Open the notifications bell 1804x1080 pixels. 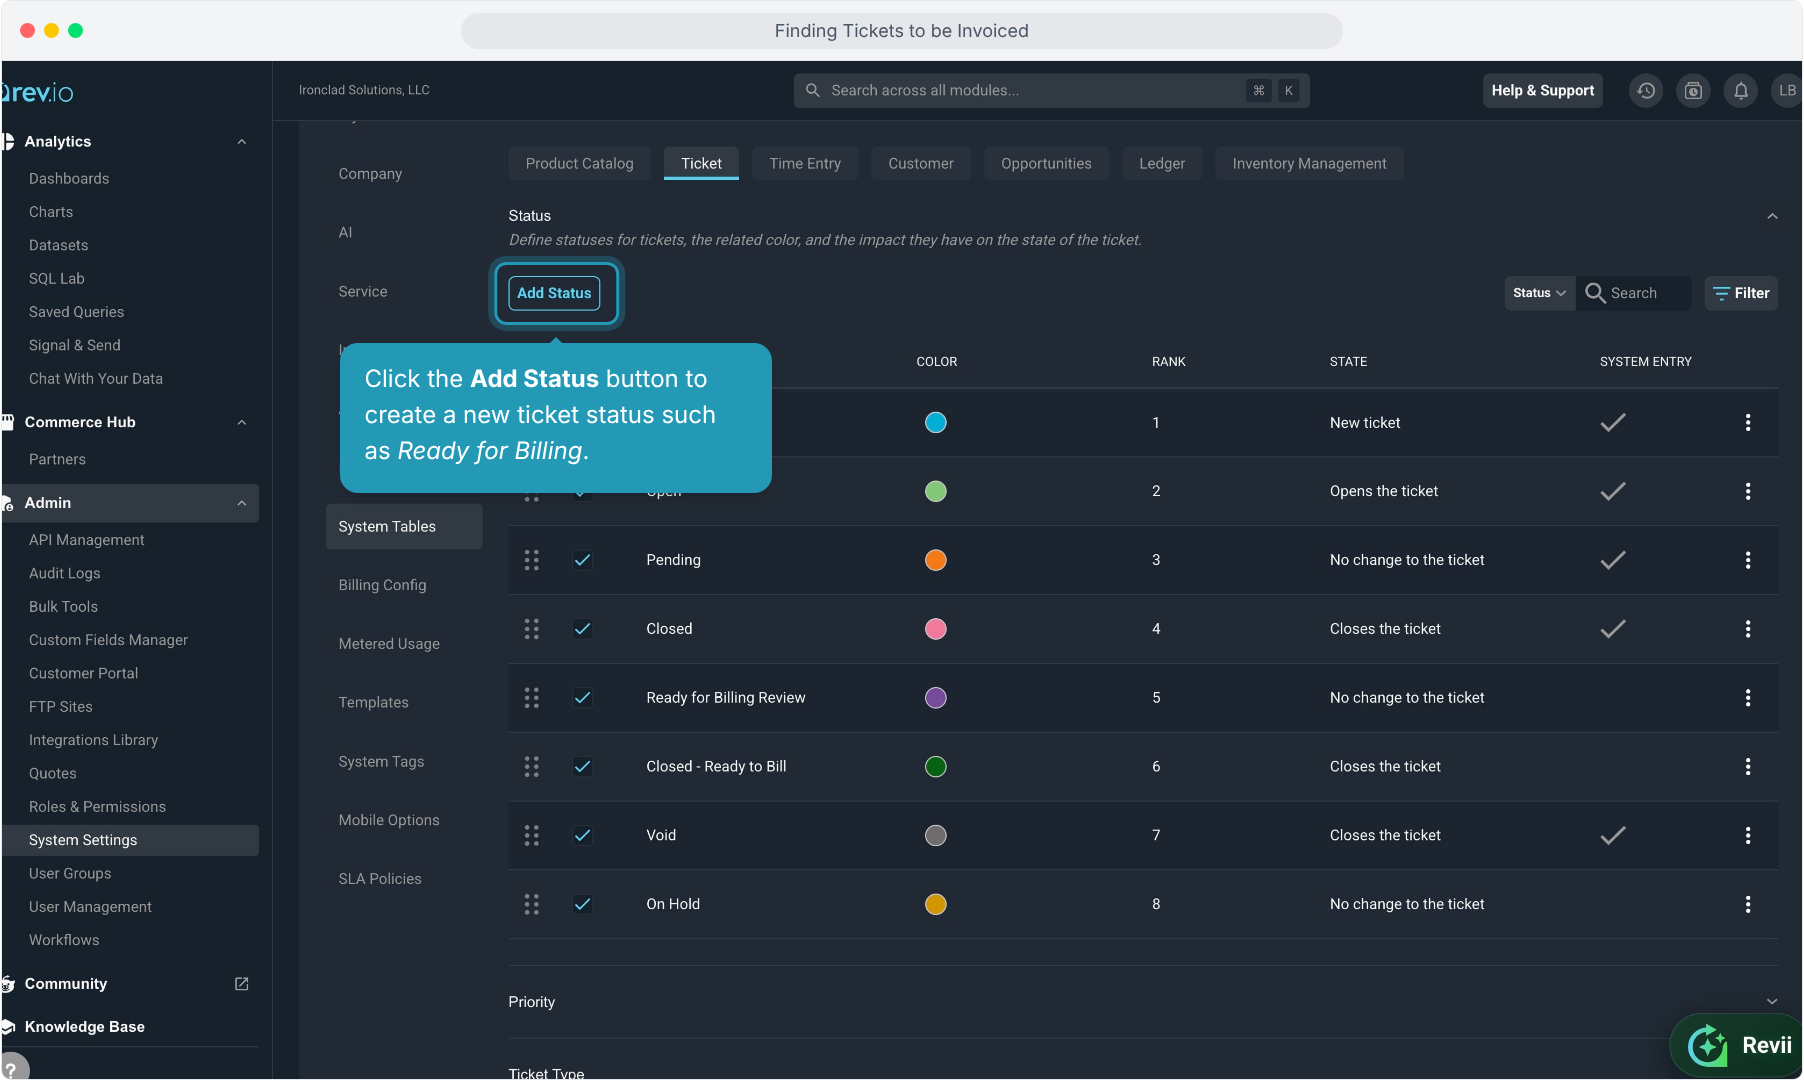(1741, 90)
